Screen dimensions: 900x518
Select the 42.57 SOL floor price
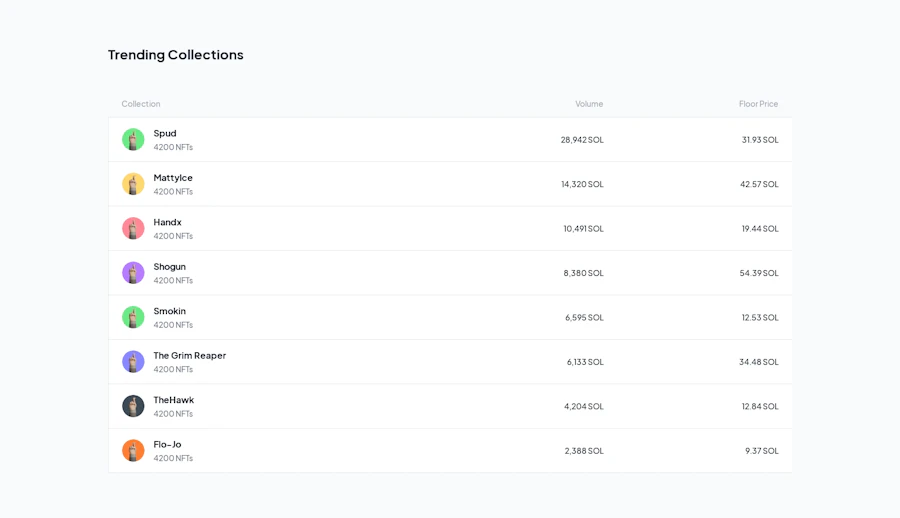(759, 184)
